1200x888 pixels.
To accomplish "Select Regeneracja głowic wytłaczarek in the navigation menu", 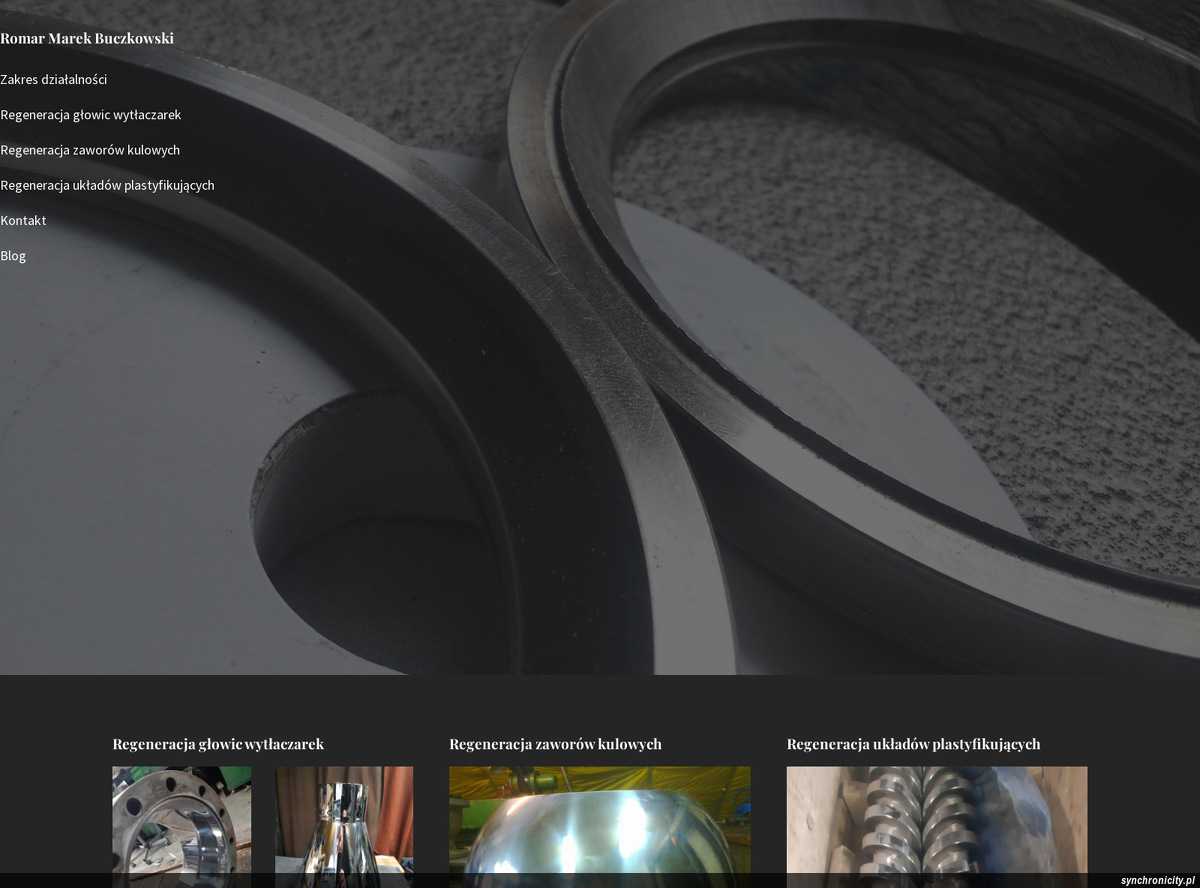I will [91, 115].
